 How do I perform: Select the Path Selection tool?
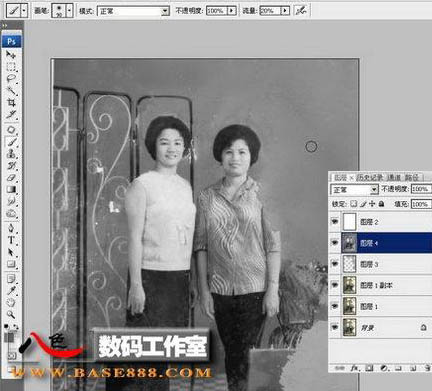pos(11,252)
